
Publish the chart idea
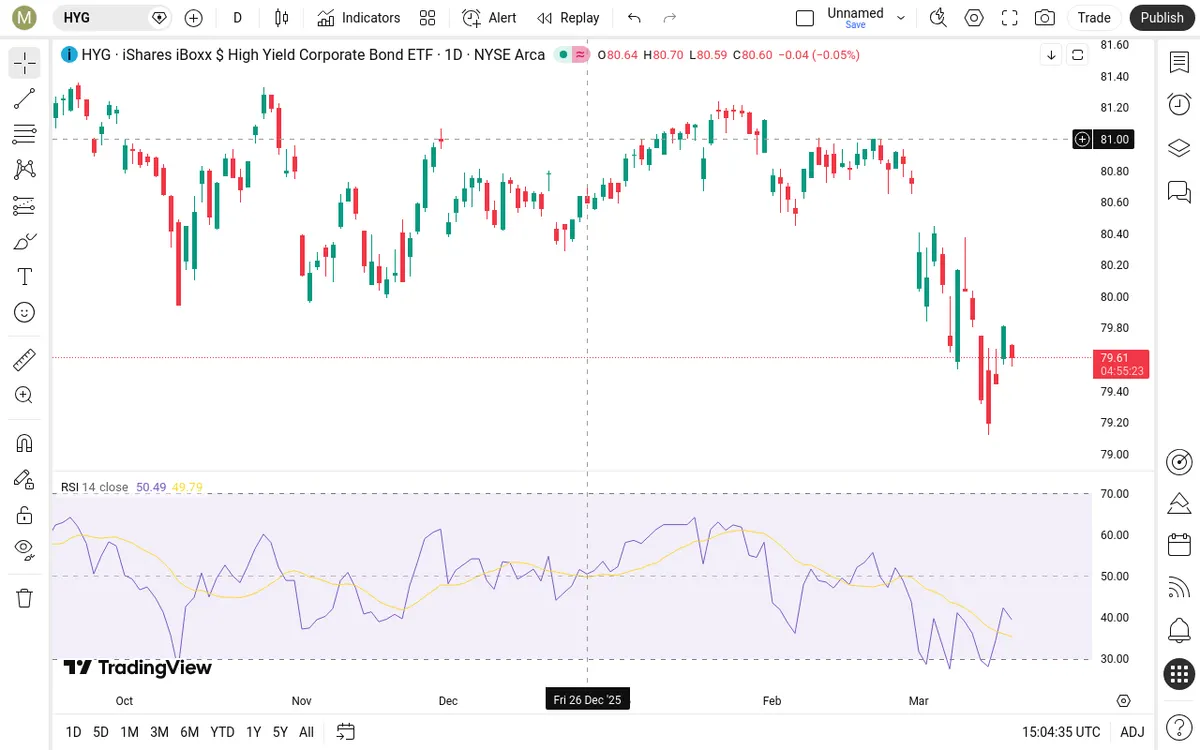pyautogui.click(x=1162, y=18)
